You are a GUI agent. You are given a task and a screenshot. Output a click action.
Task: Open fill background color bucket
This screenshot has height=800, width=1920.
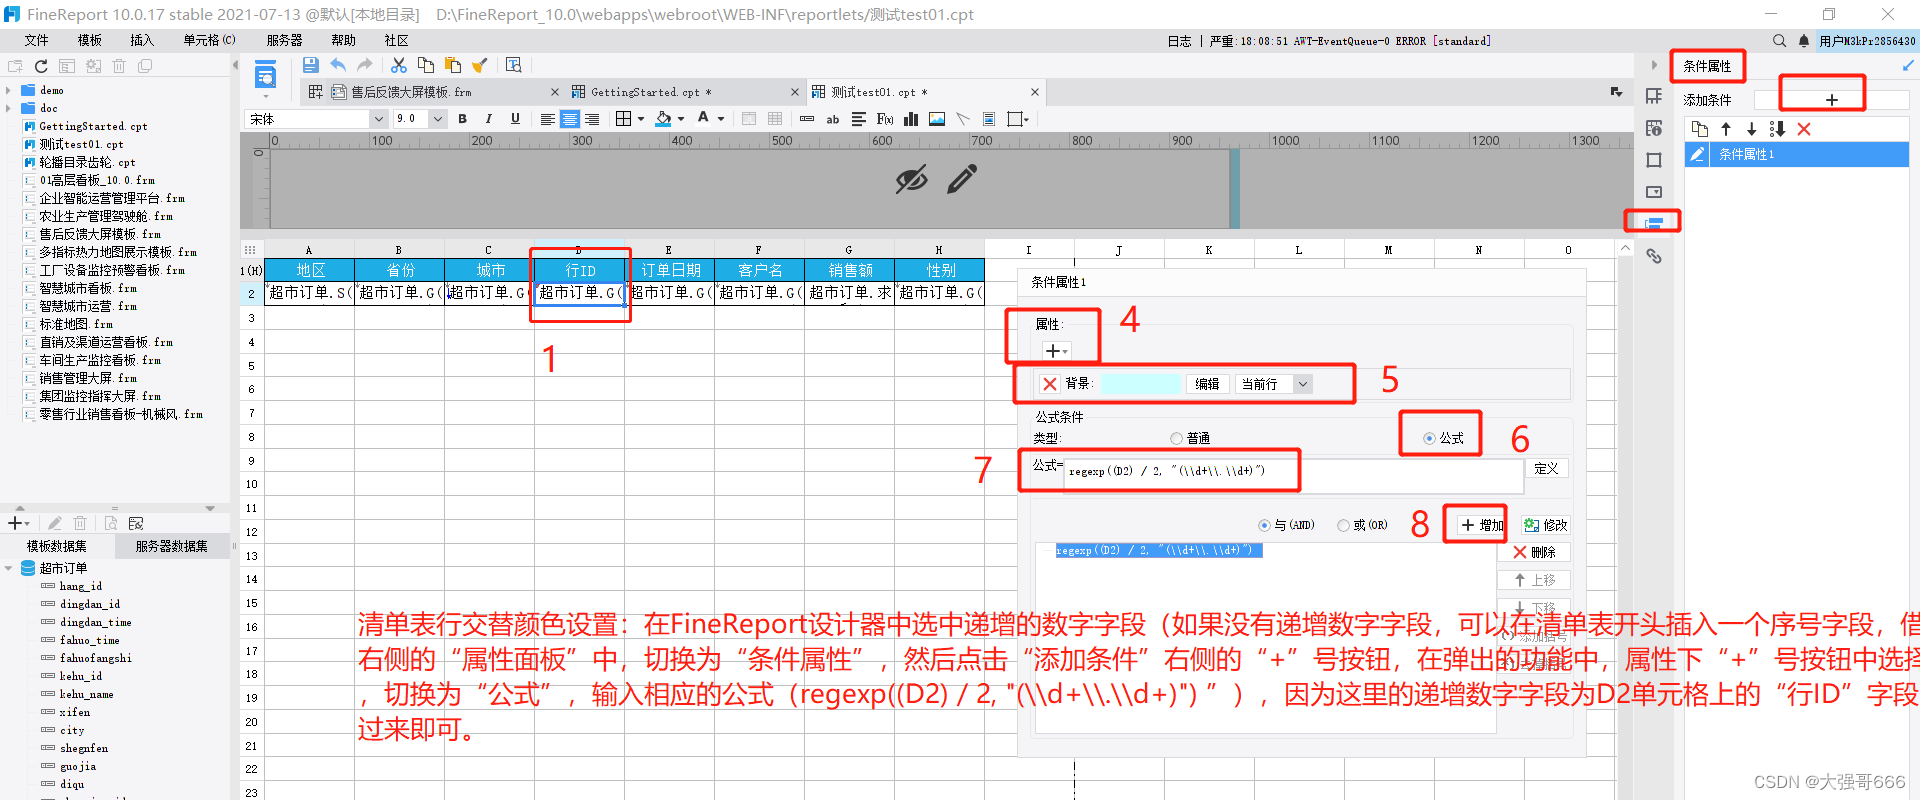tap(663, 119)
